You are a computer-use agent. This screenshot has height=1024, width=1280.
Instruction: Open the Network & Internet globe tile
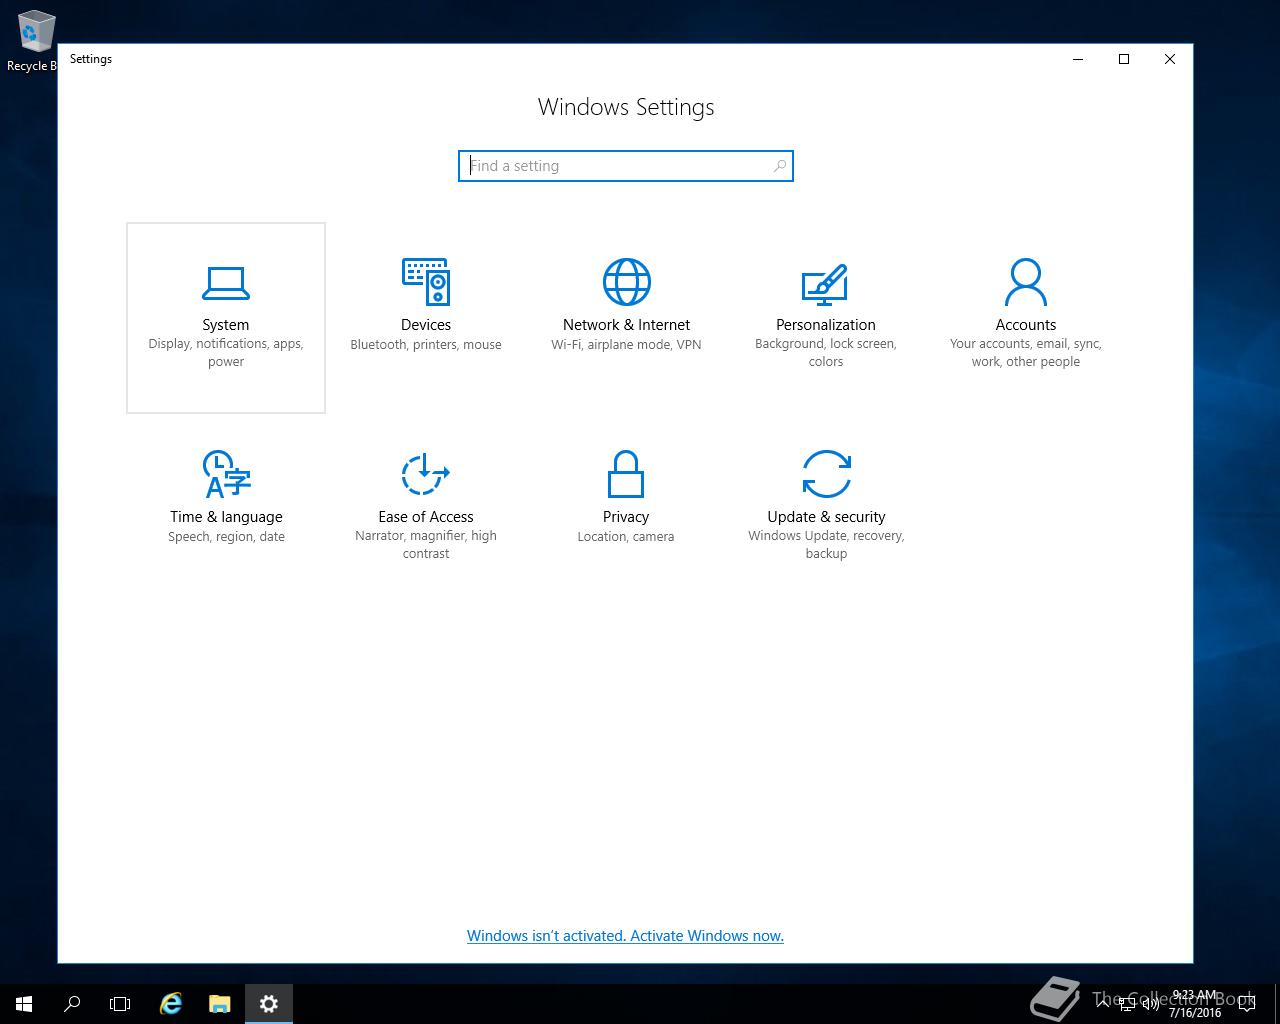(626, 317)
